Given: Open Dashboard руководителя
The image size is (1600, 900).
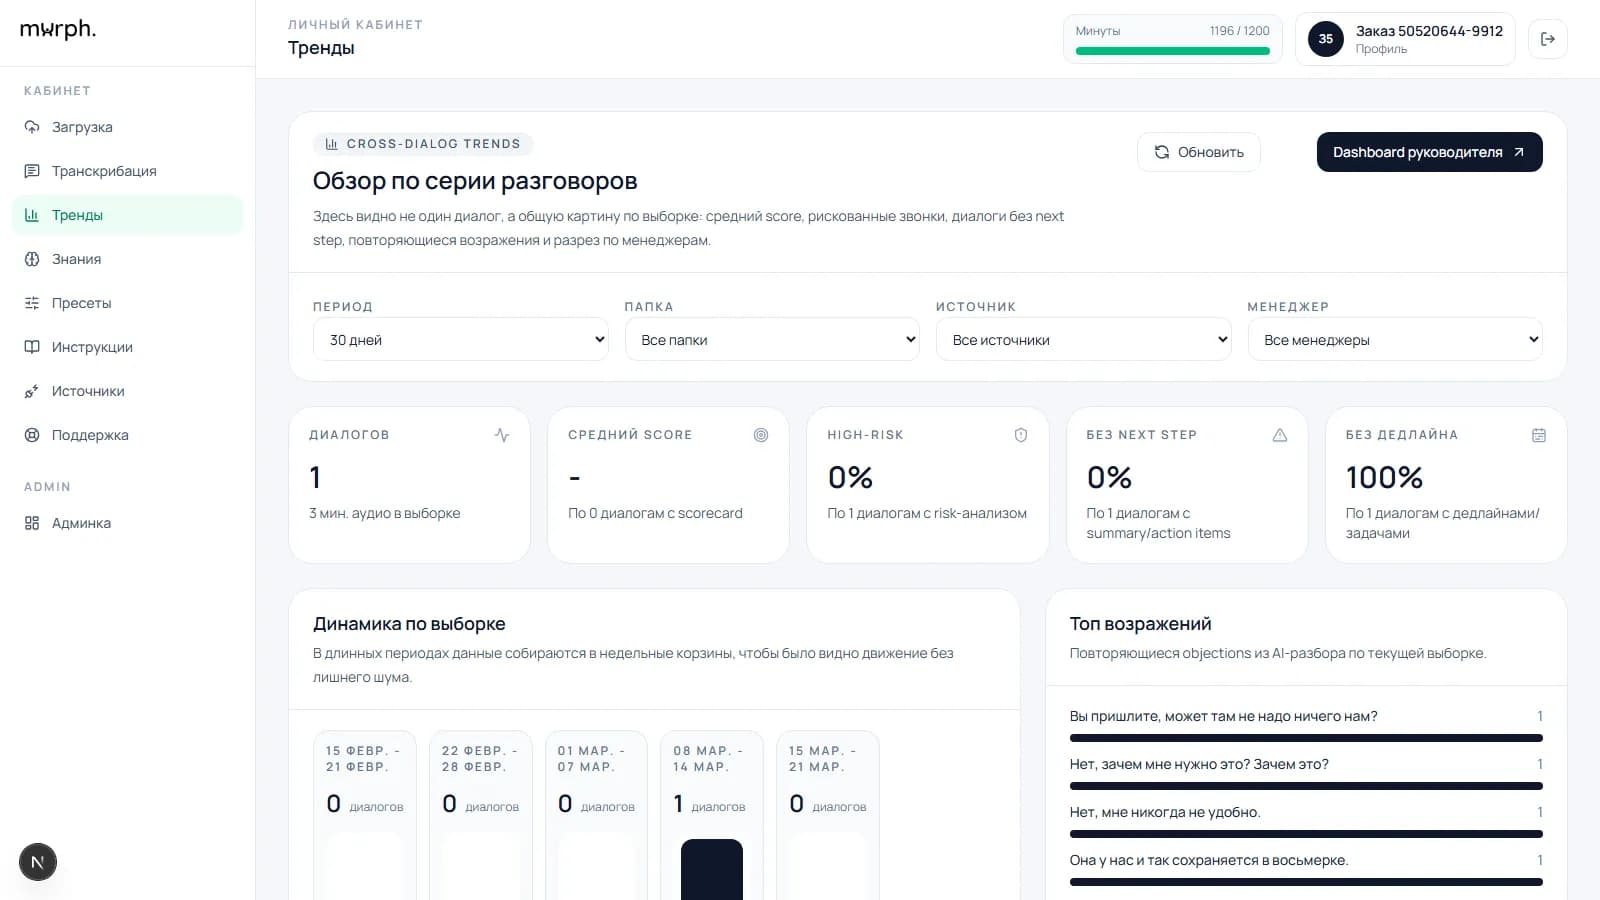Looking at the screenshot, I should pos(1428,152).
